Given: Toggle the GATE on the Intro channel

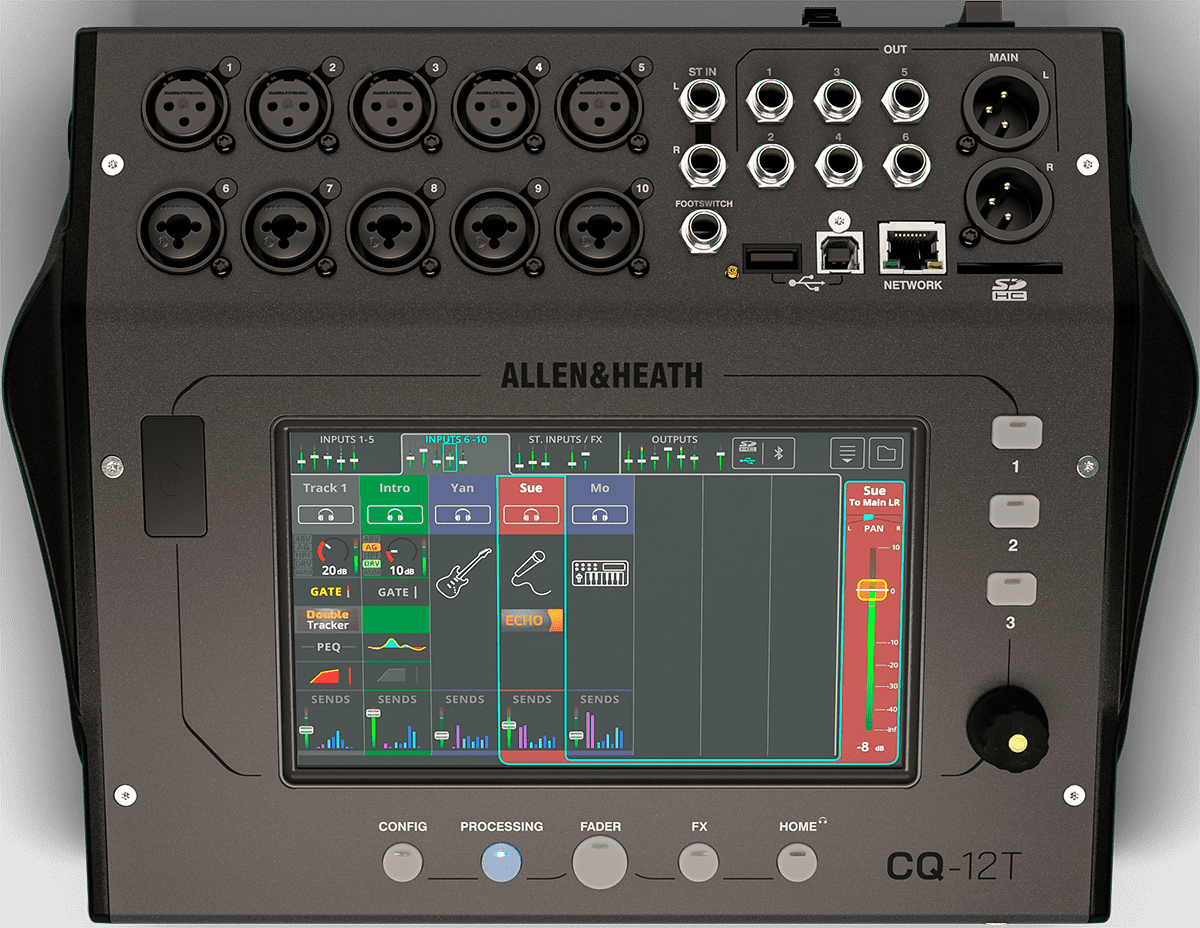Looking at the screenshot, I should tap(396, 592).
